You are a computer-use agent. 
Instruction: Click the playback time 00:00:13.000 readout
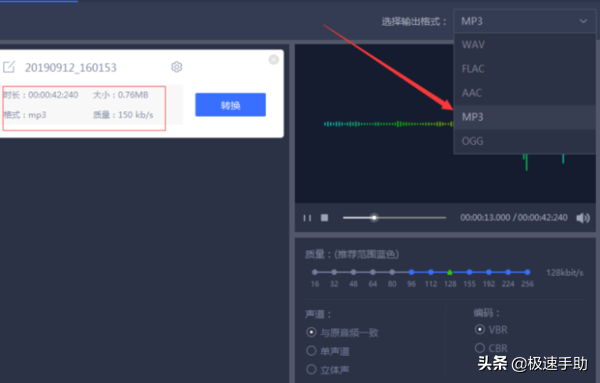(485, 218)
